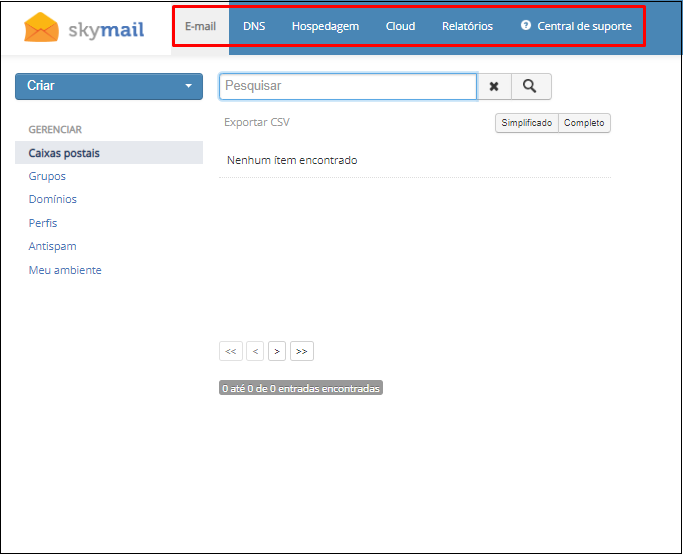Viewport: 683px width, 555px height.
Task: Open Domínios in the sidebar
Action: coord(52,199)
